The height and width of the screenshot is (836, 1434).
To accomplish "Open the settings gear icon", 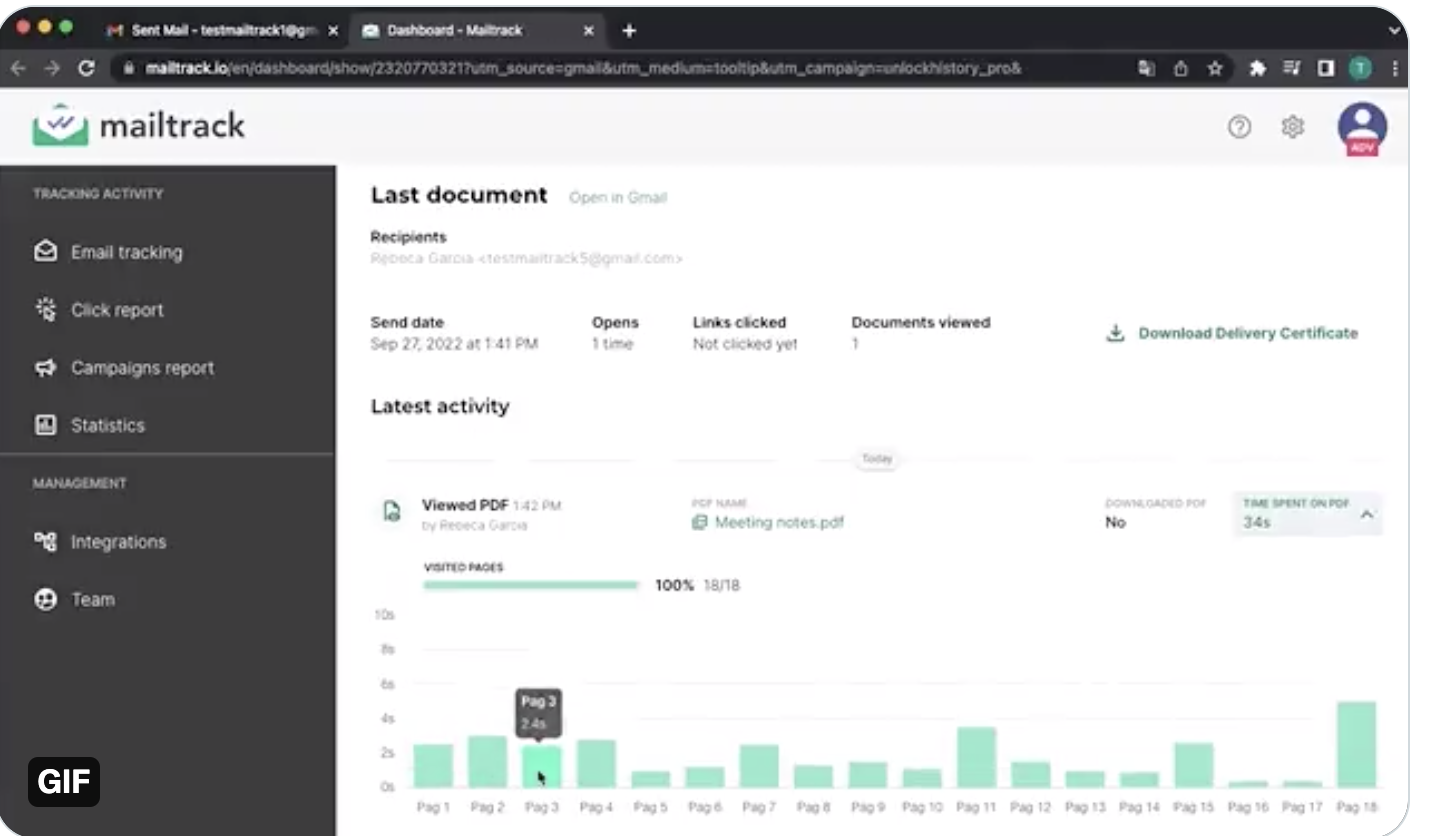I will (x=1293, y=127).
